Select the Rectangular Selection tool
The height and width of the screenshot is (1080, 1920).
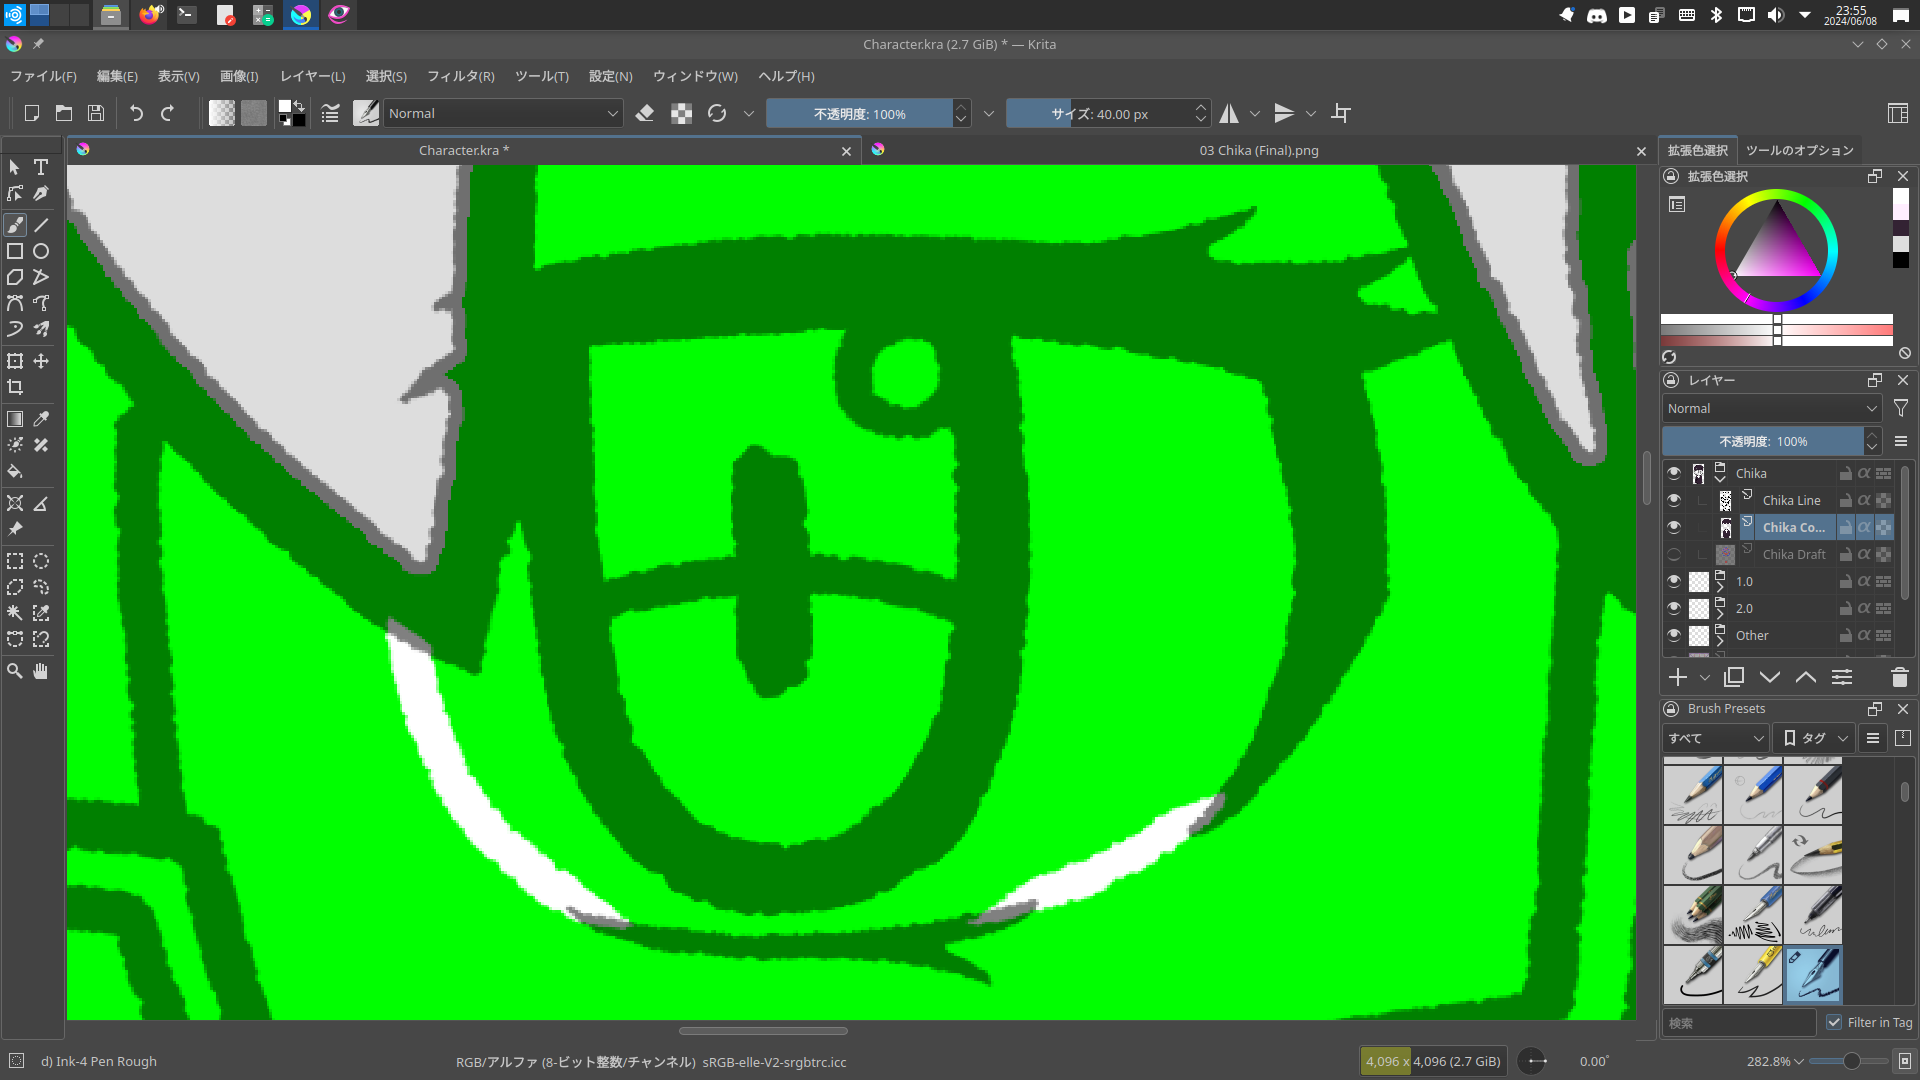click(15, 561)
